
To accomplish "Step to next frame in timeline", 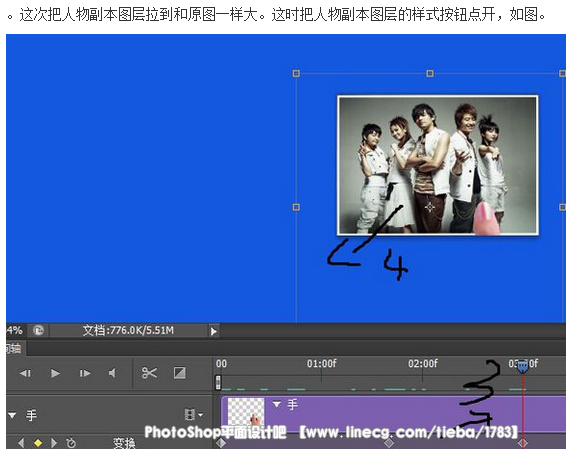I will tap(85, 373).
